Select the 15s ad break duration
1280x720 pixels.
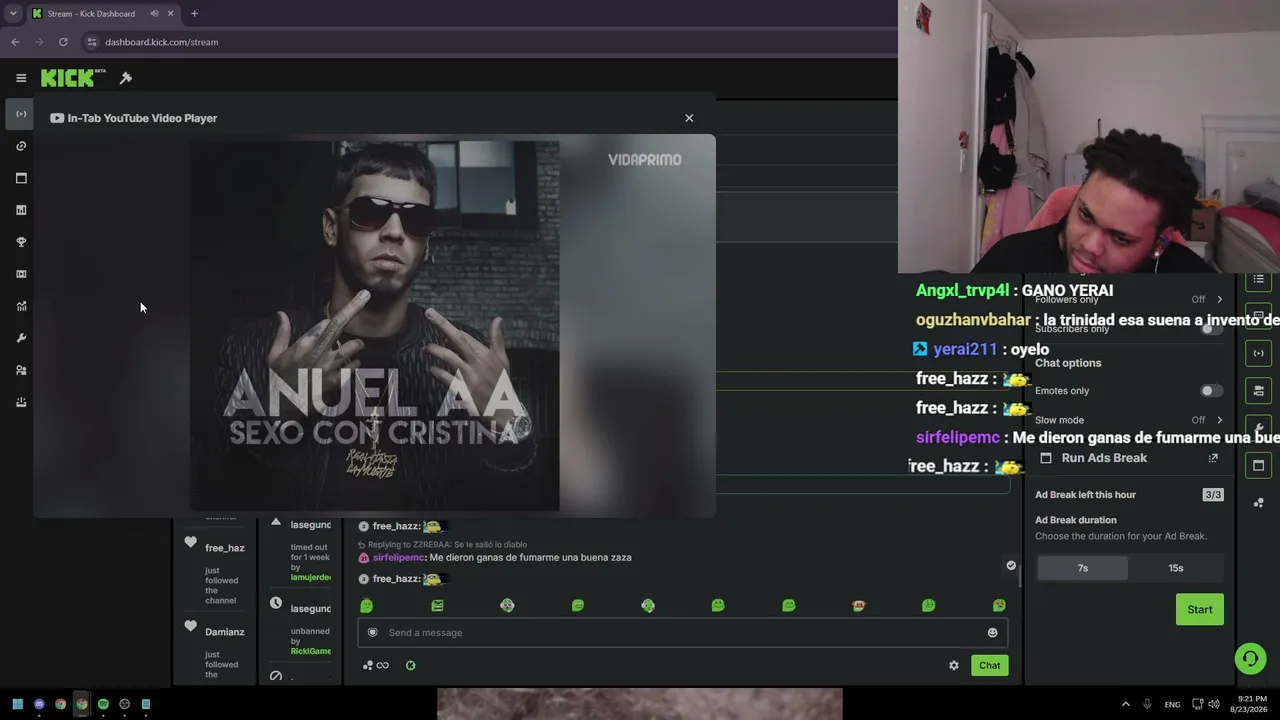pos(1176,568)
